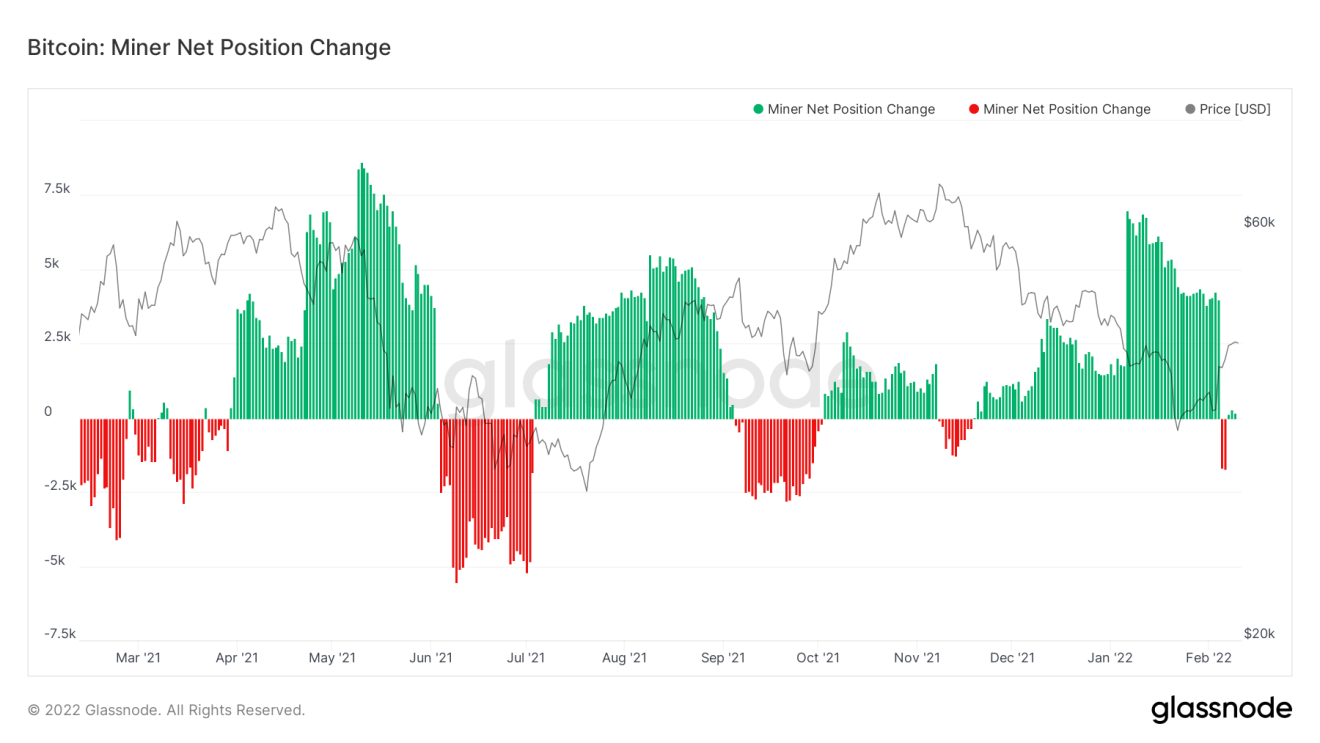Click the red legend dot for Miner Net Position Change
Viewport: 1320px width, 743px height.
(974, 109)
